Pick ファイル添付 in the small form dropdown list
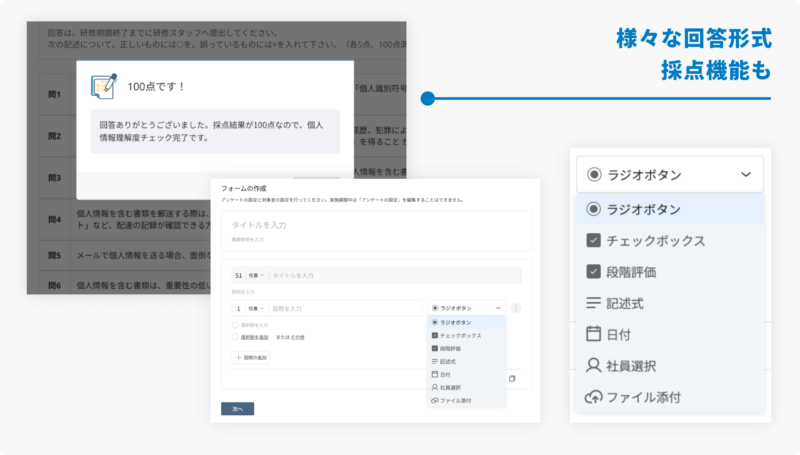Viewport: 800px width, 455px height. coord(457,399)
